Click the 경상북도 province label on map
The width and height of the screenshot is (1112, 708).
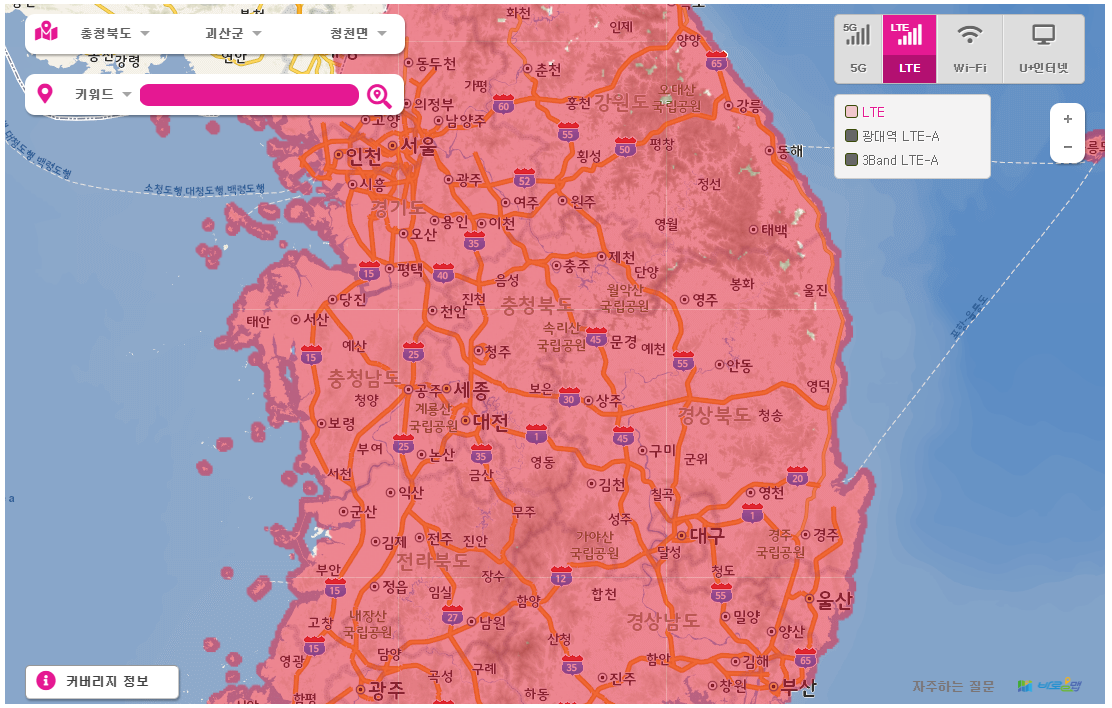pyautogui.click(x=713, y=415)
